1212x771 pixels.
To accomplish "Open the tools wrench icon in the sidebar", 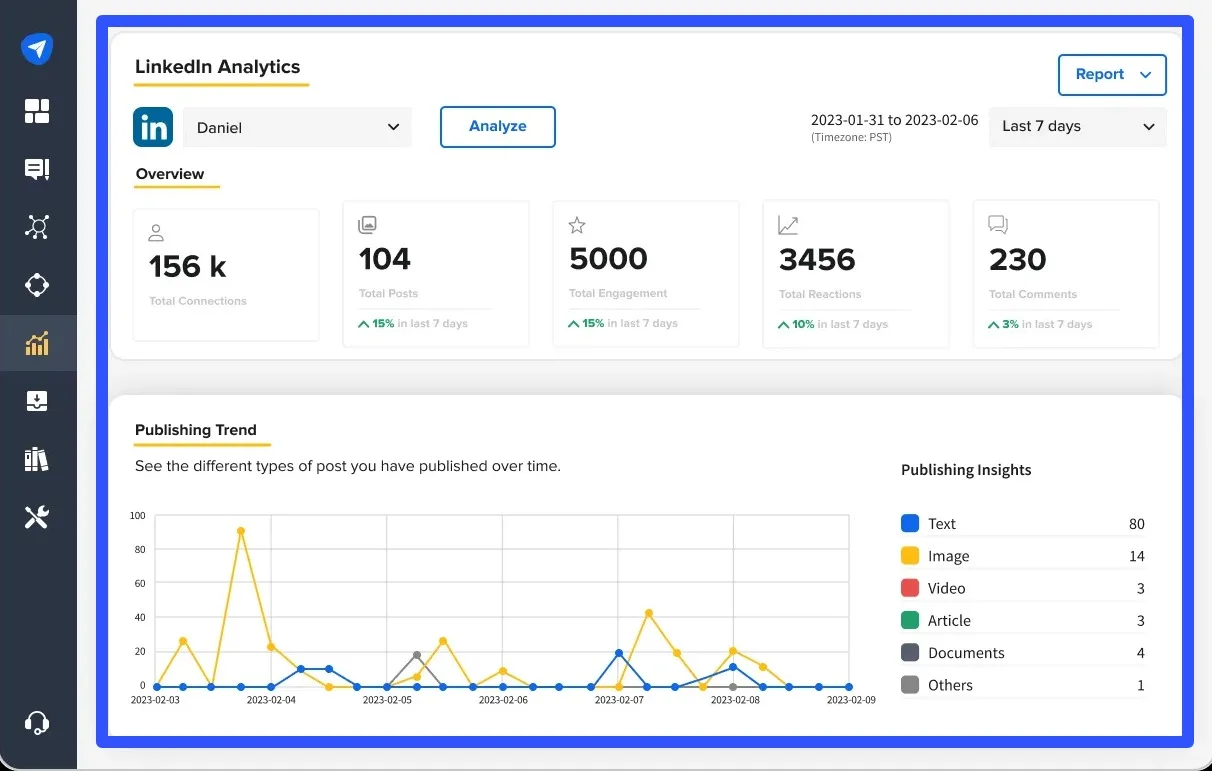I will (37, 516).
